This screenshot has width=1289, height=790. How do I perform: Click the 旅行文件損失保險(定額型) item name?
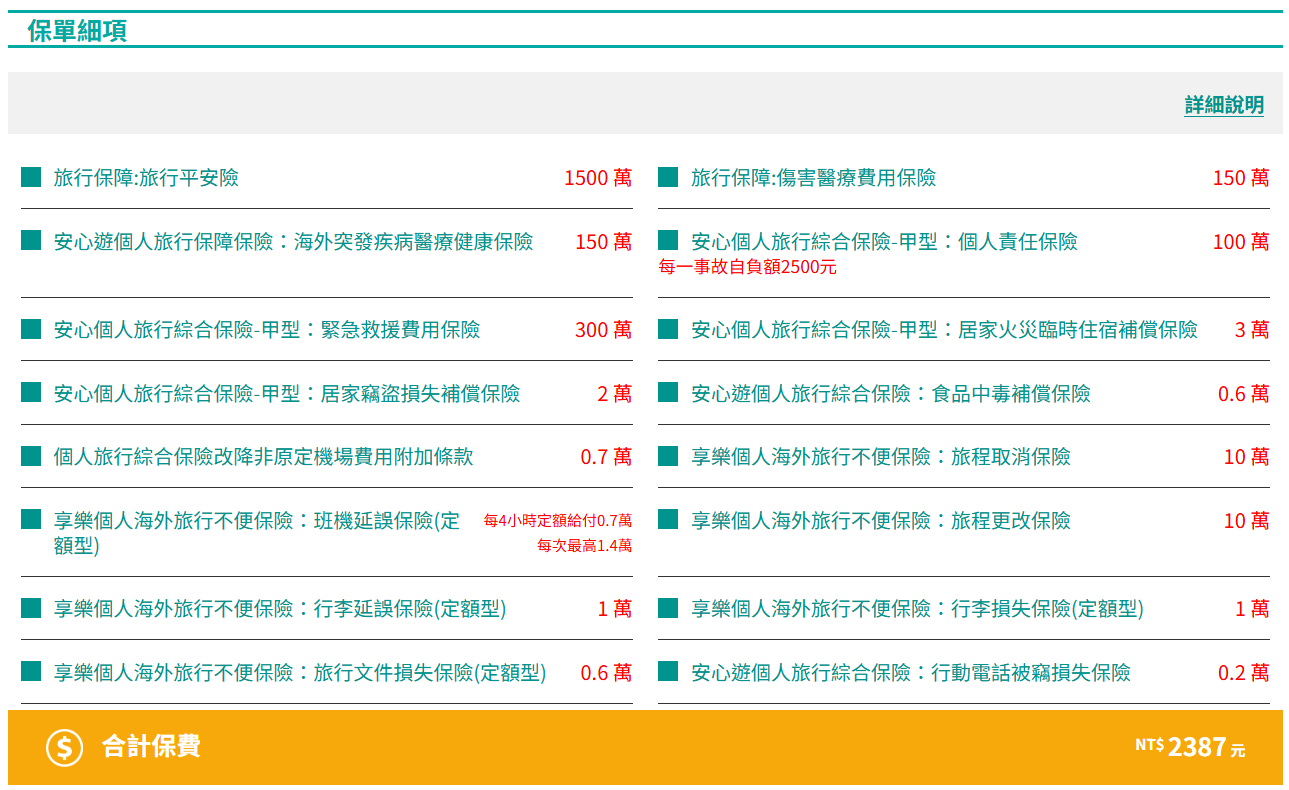point(299,672)
